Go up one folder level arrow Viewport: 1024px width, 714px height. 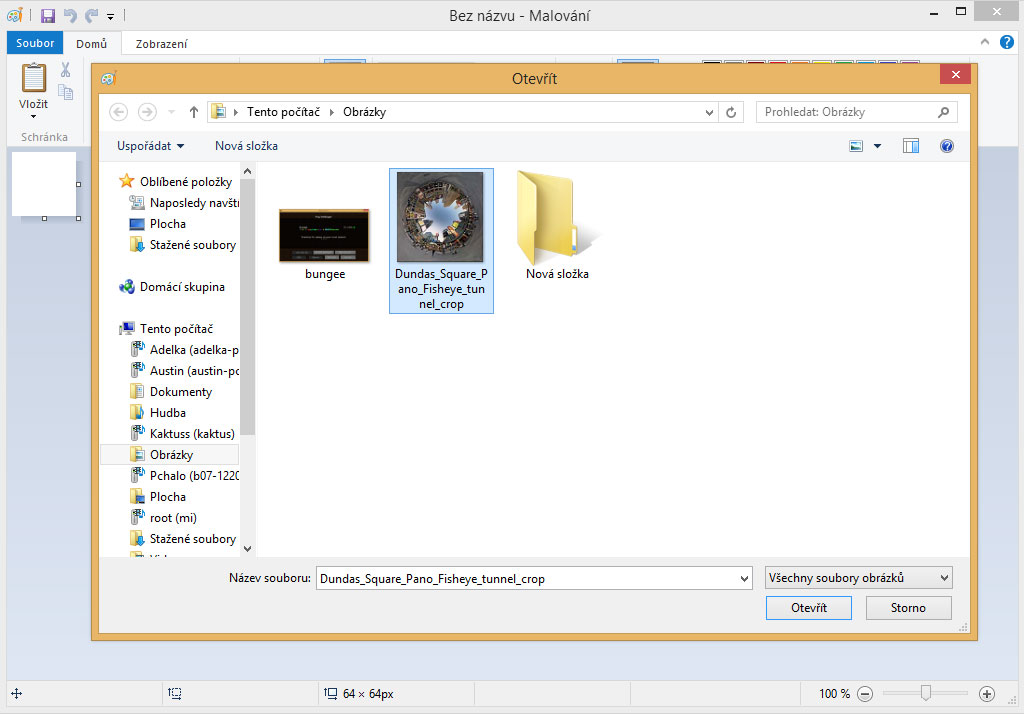pos(193,112)
